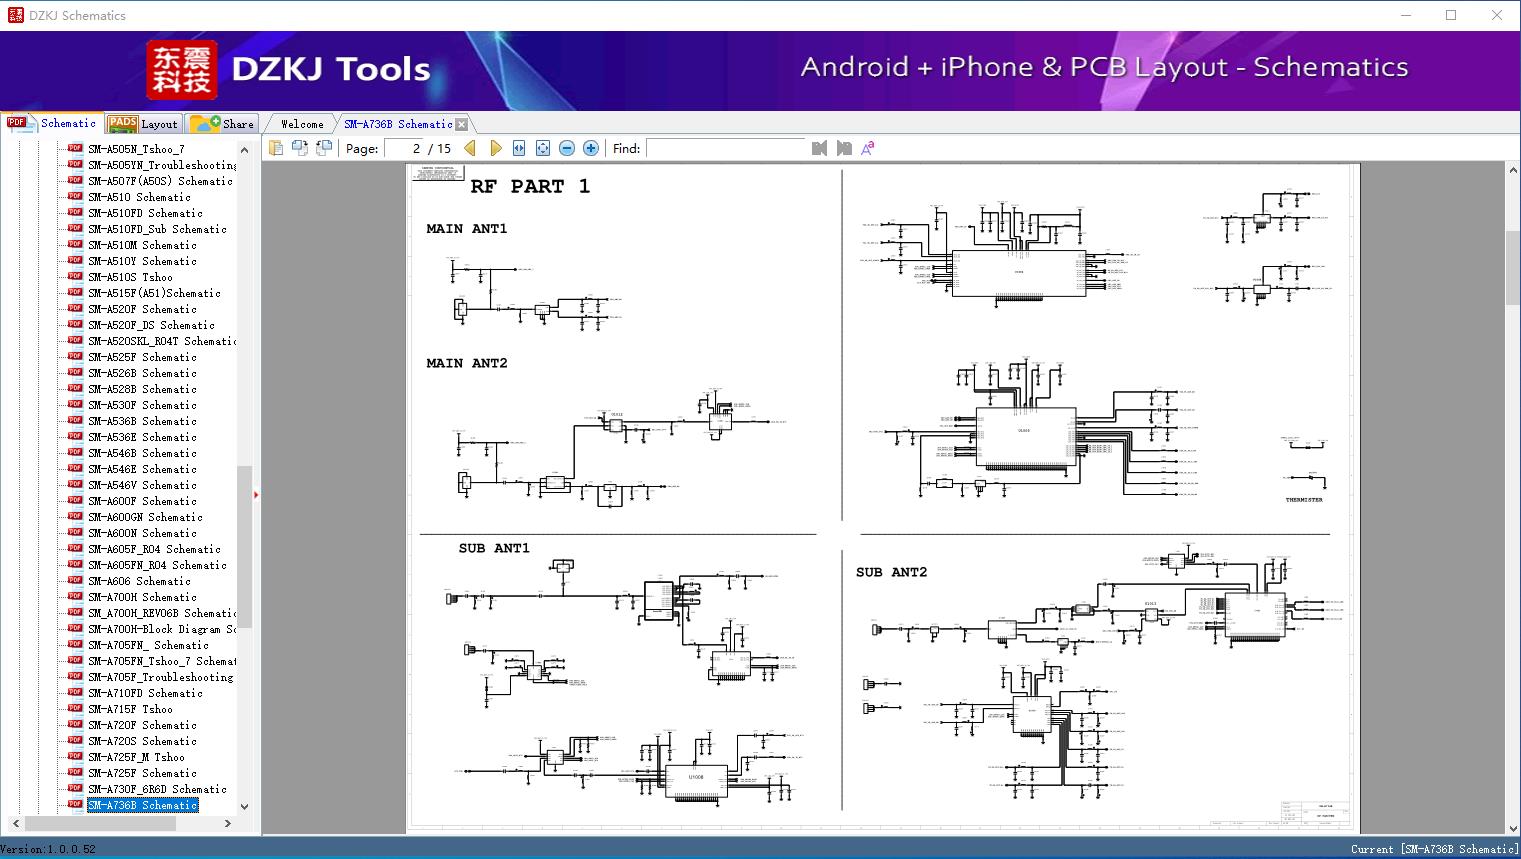Open SM-A725F_M Tshoo entry
Screen dimensions: 1521x859
click(136, 757)
